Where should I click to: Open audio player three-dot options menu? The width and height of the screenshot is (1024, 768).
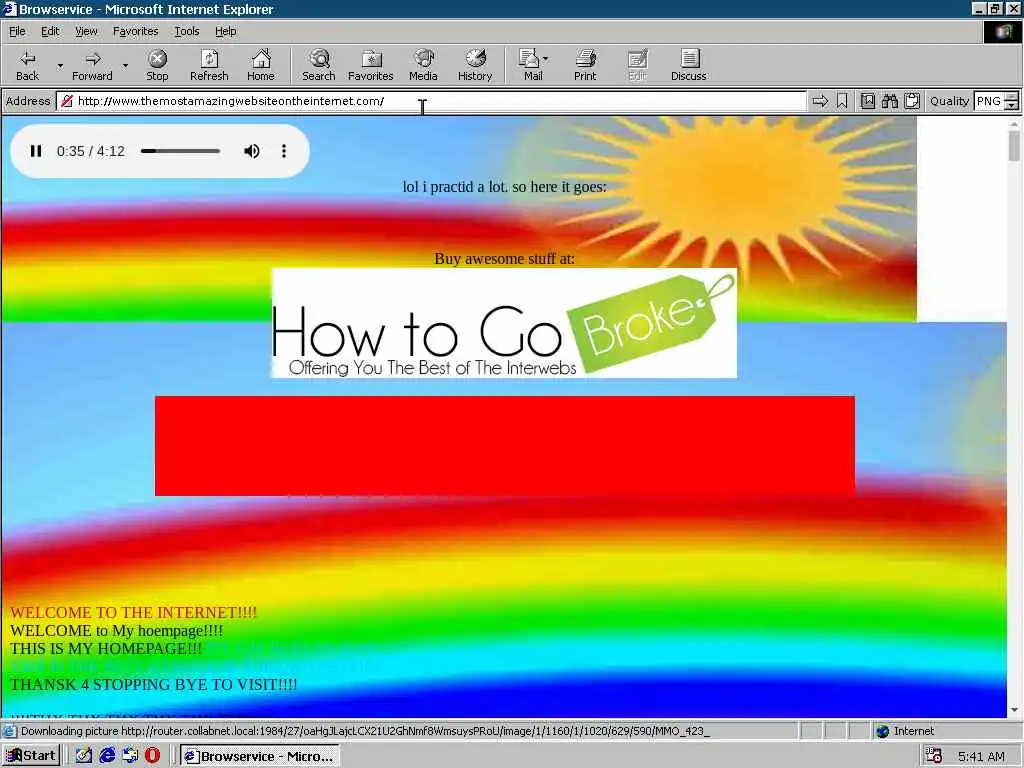point(283,151)
